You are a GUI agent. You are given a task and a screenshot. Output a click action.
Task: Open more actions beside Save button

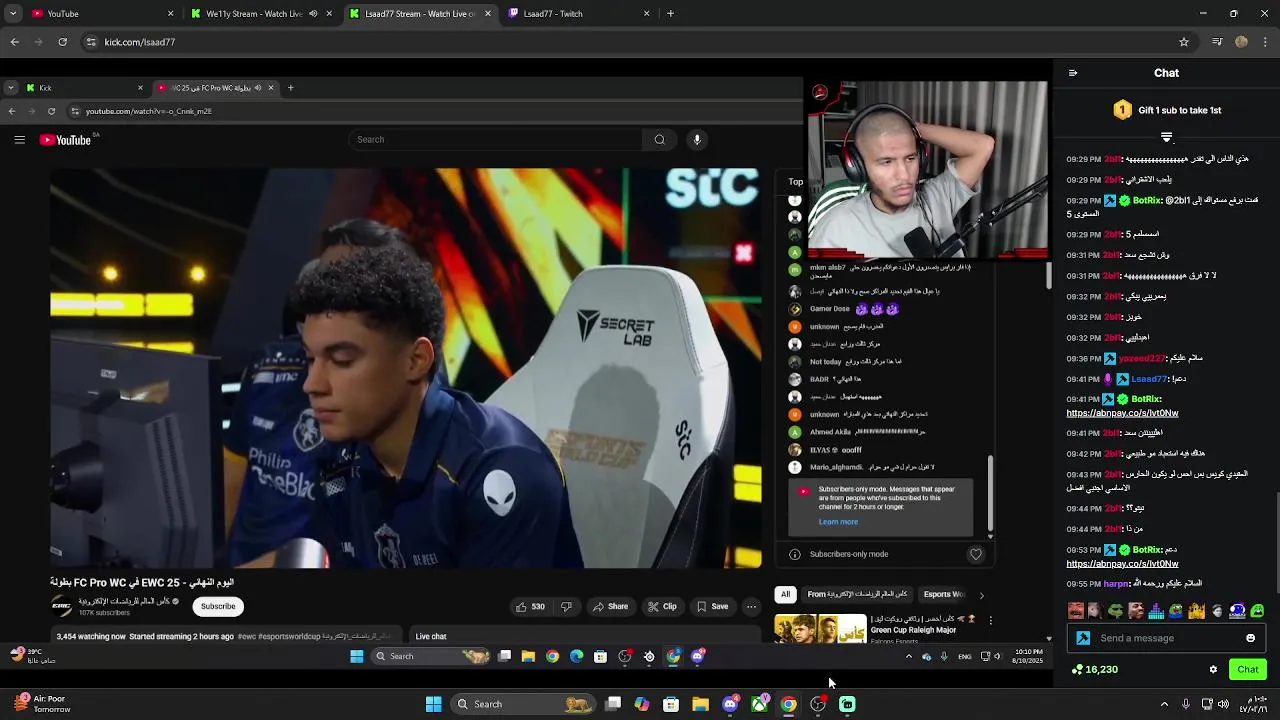click(x=751, y=607)
